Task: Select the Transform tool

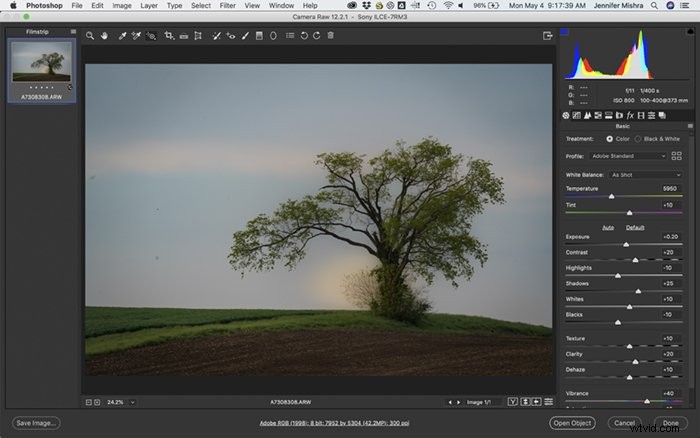Action: [198, 36]
